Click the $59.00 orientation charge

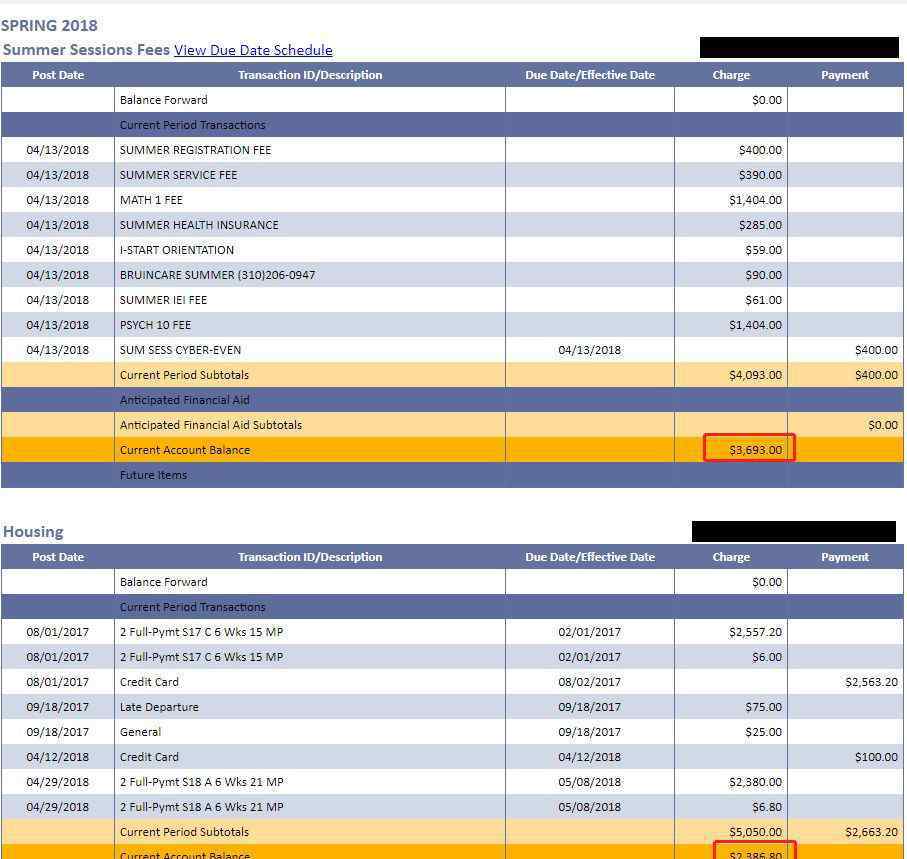(x=764, y=250)
